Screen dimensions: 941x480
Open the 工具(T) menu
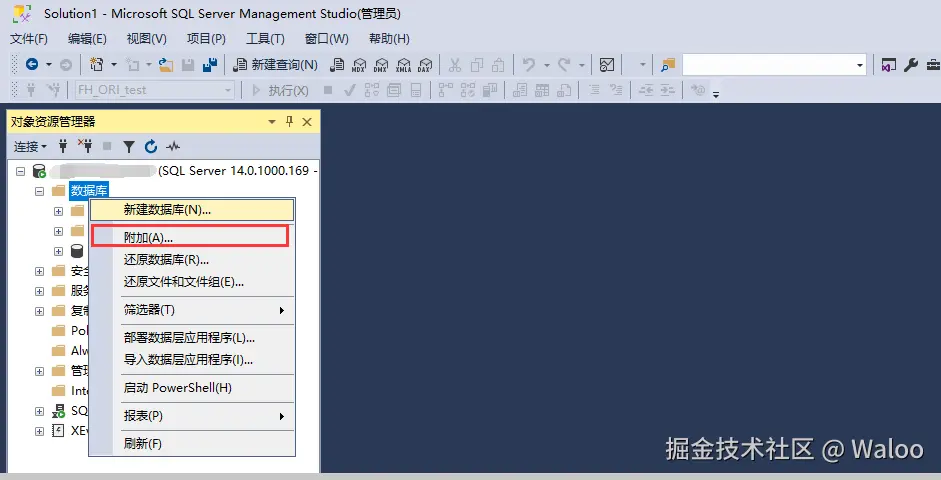pos(265,38)
